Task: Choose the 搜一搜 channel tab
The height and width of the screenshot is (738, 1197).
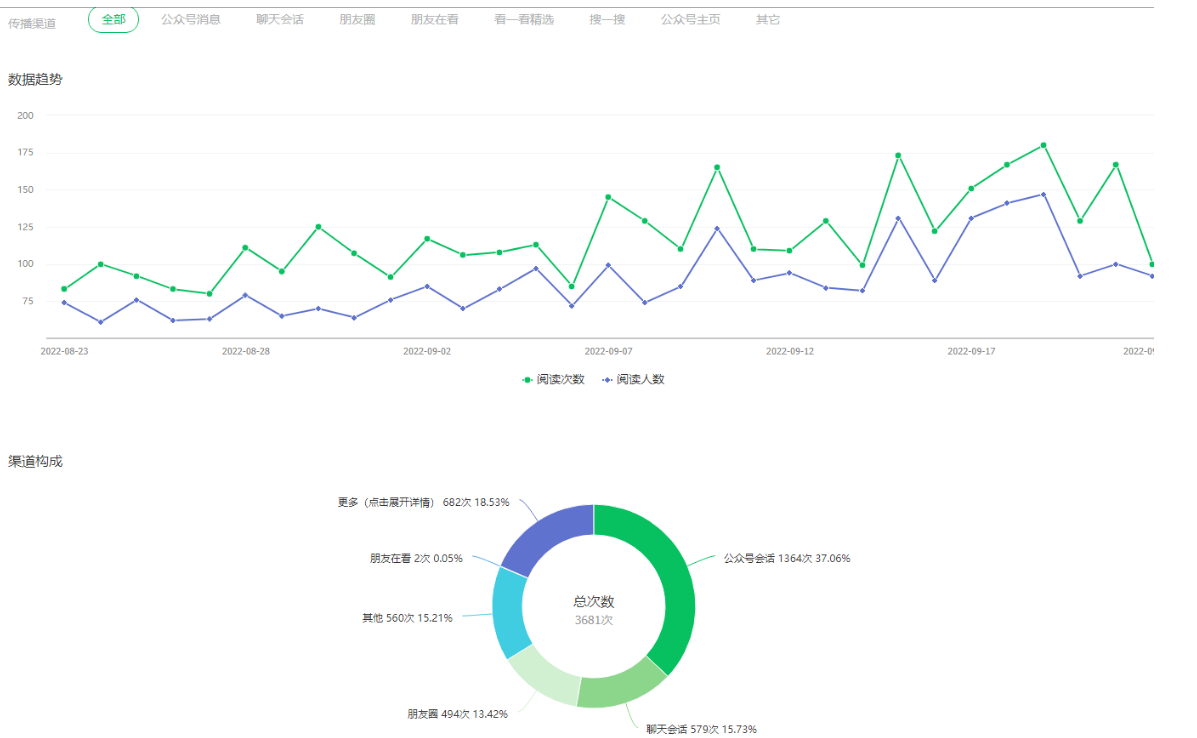Action: (x=607, y=19)
